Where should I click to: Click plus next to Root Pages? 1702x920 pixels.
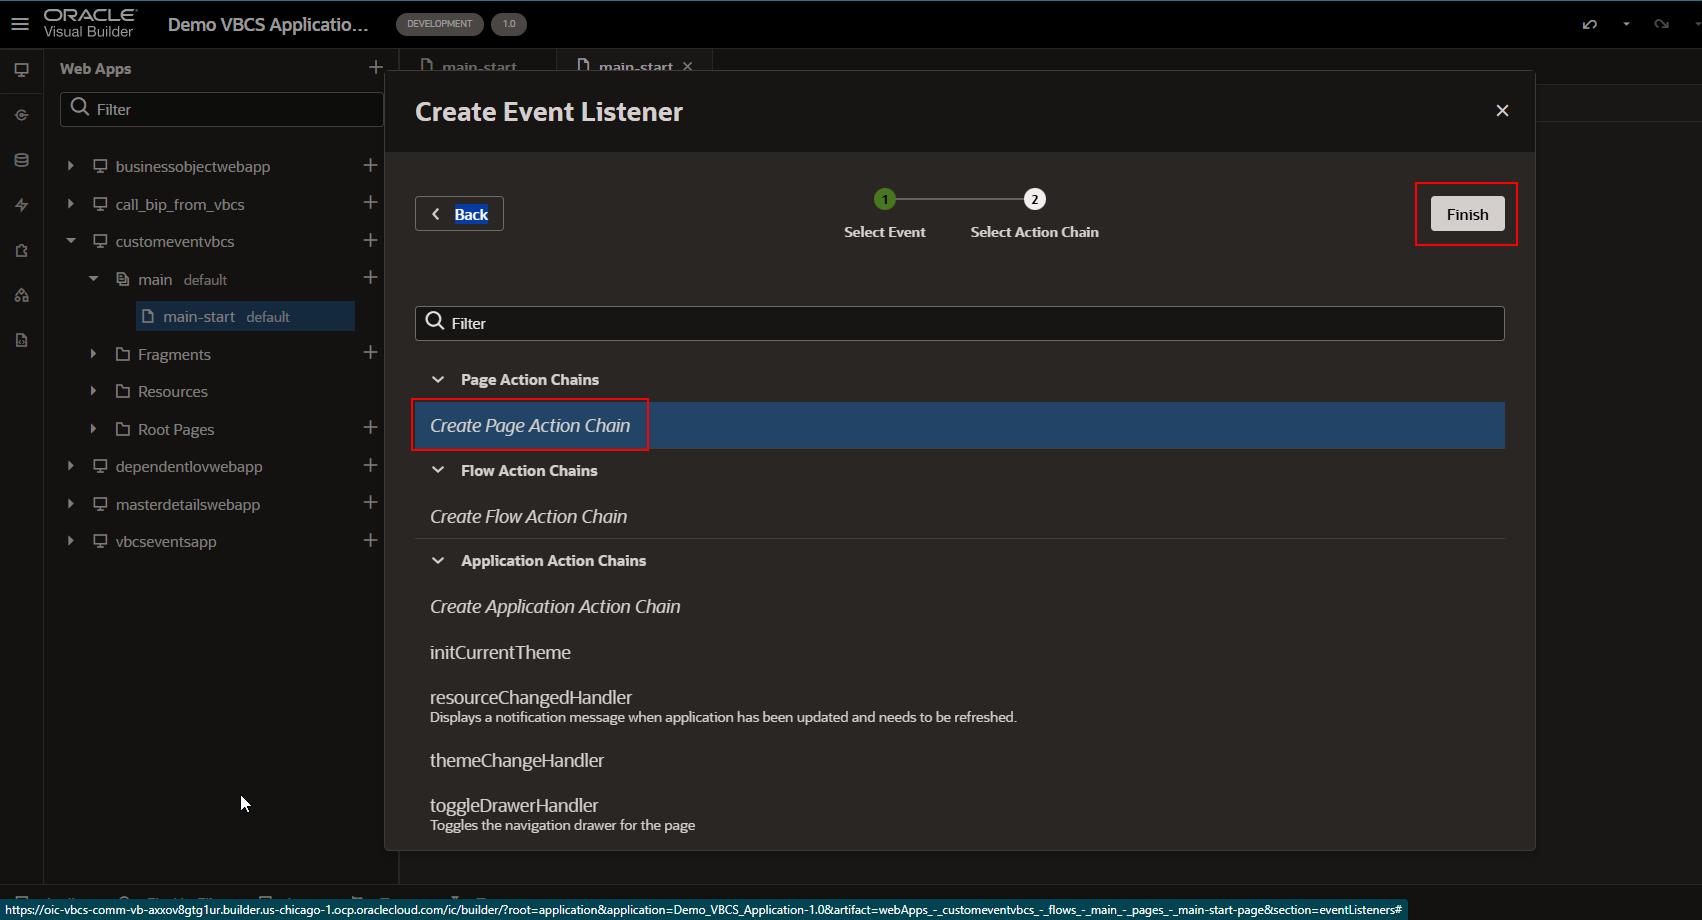[x=370, y=427]
